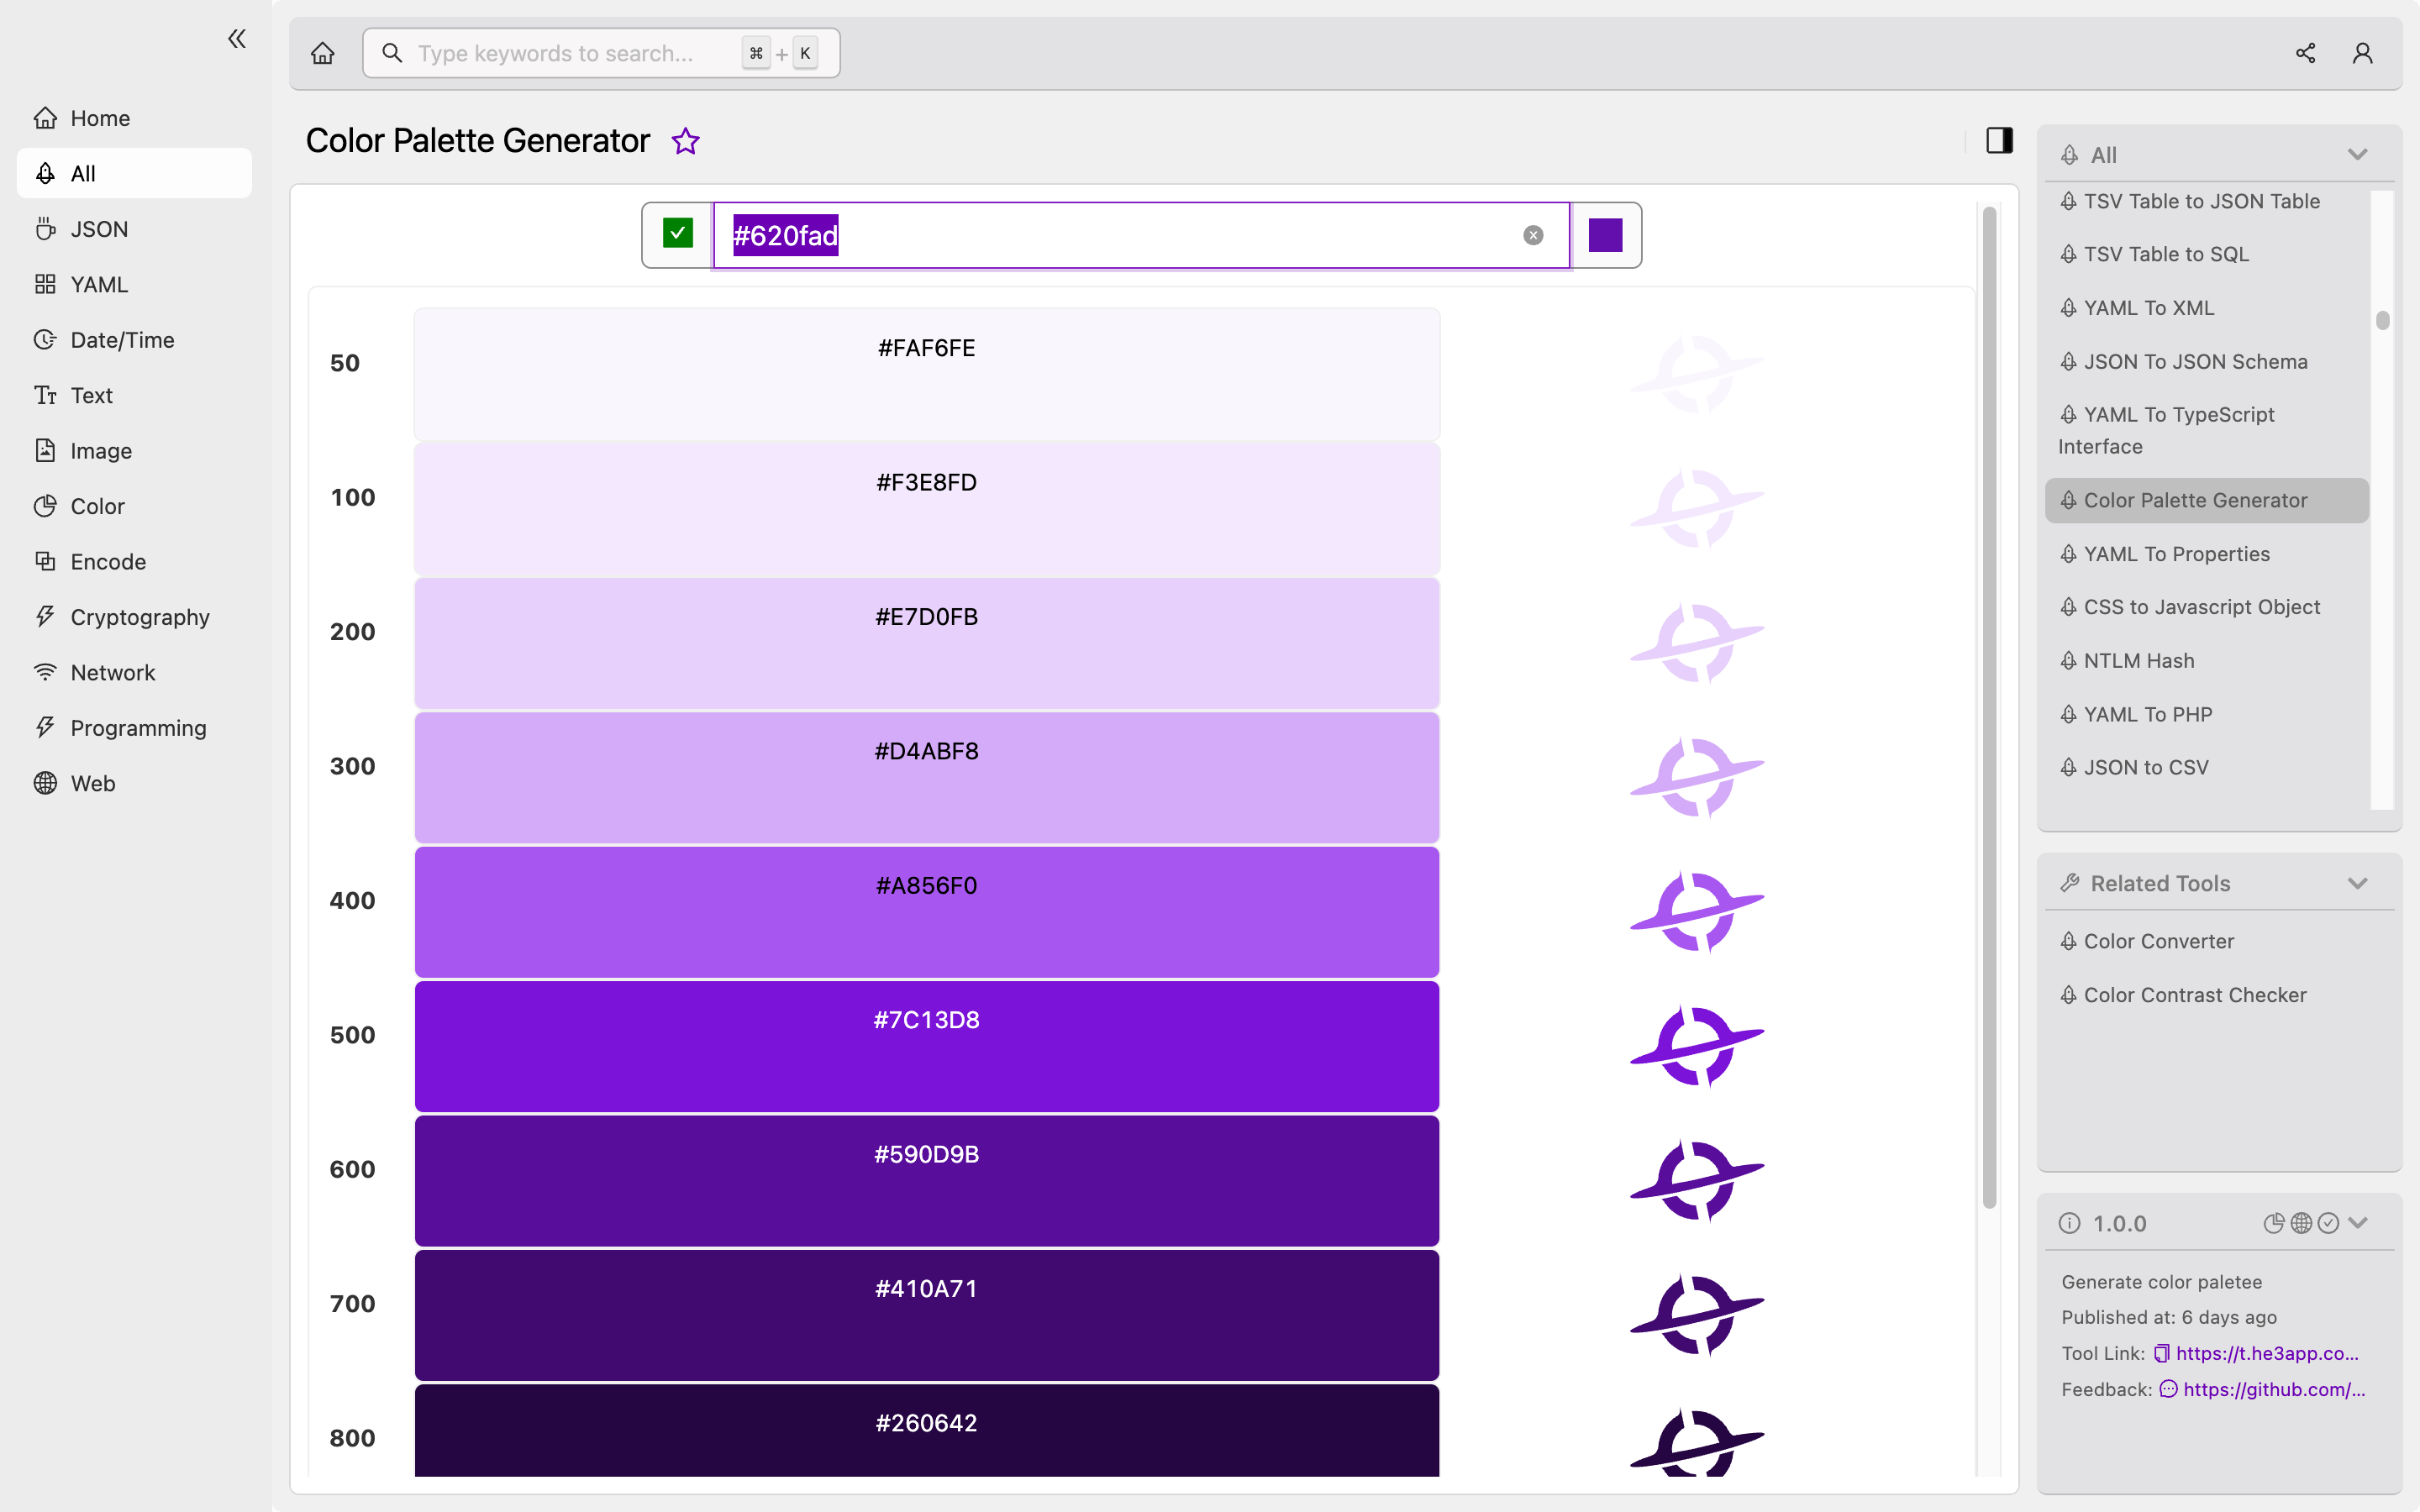Viewport: 2420px width, 1512px height.
Task: Select the Network tool icon
Action: pos(42,672)
